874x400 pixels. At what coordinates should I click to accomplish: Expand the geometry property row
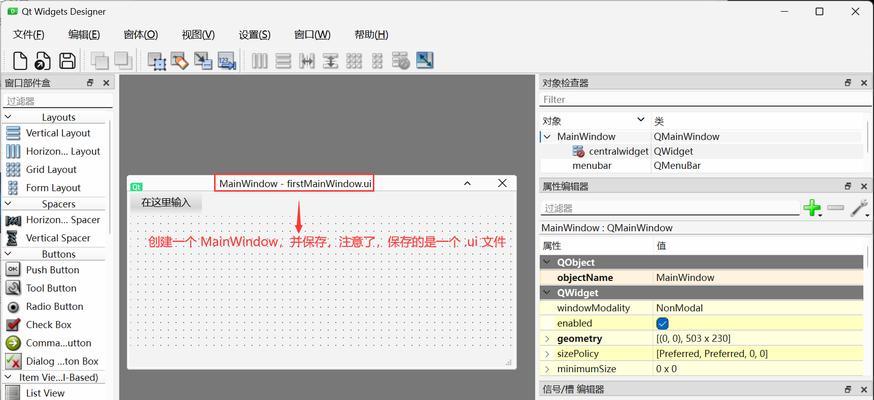547,339
